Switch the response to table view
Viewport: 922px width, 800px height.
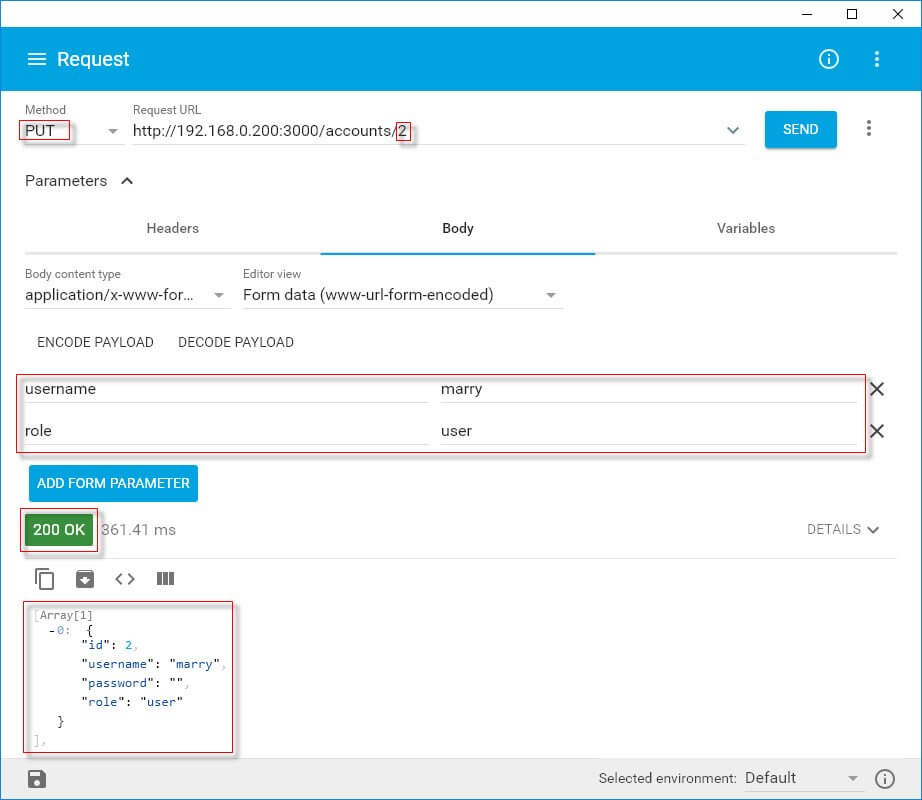(x=165, y=578)
